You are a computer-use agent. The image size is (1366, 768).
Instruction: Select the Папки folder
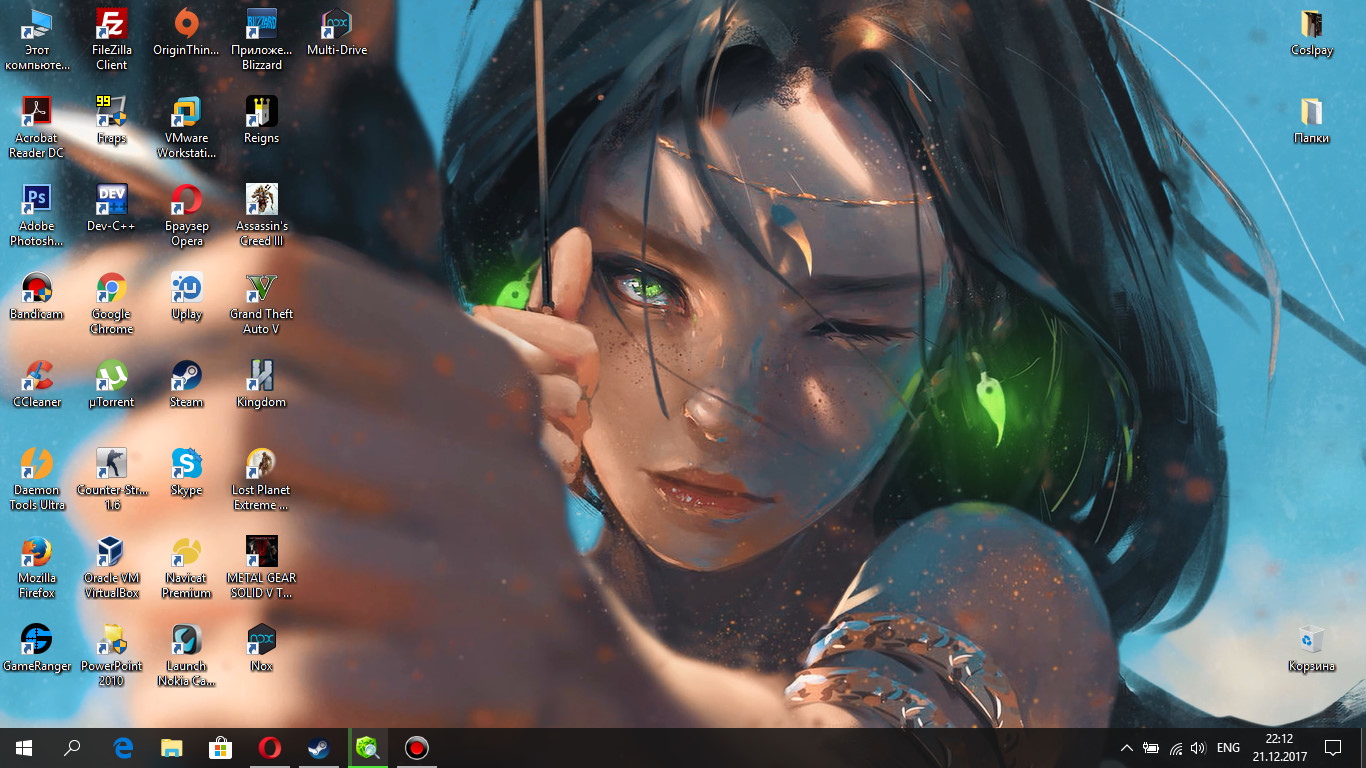pos(1312,121)
